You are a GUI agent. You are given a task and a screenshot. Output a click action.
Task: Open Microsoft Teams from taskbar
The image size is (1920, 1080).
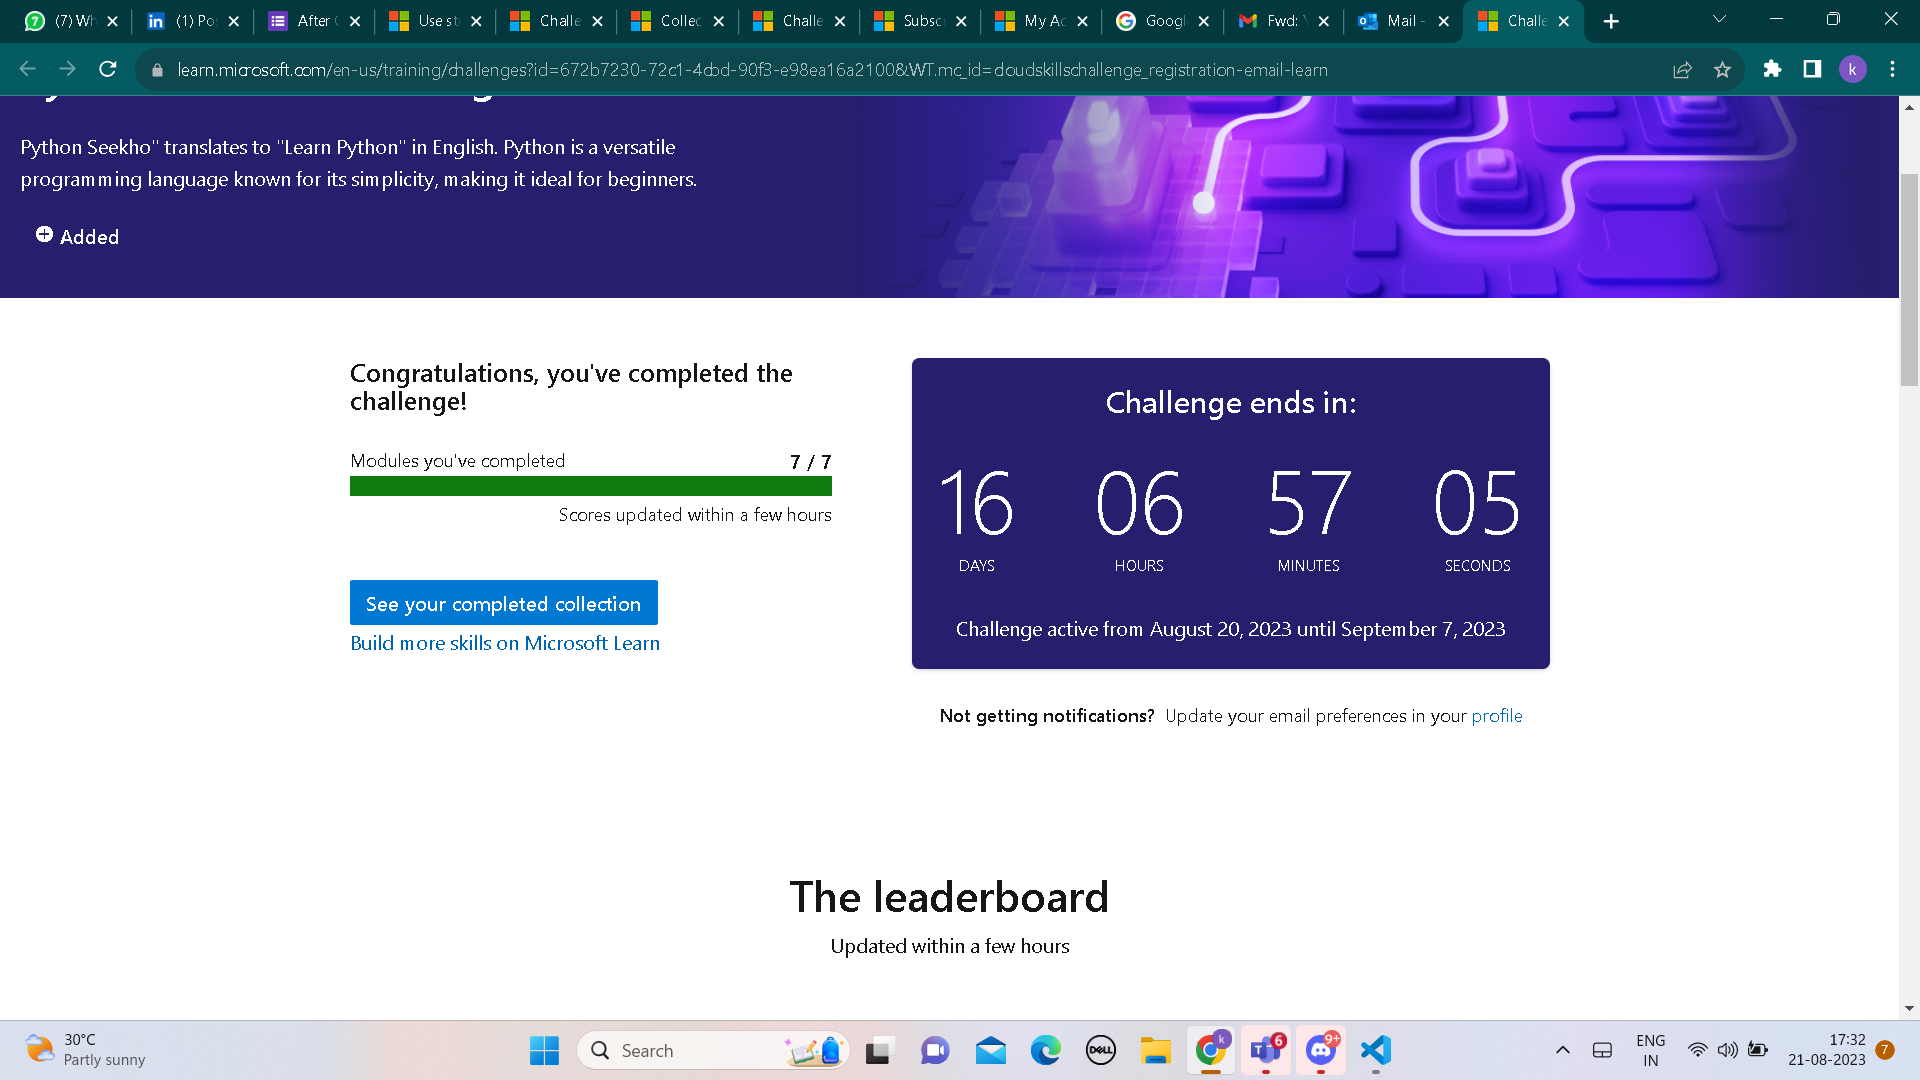[x=1266, y=1050]
